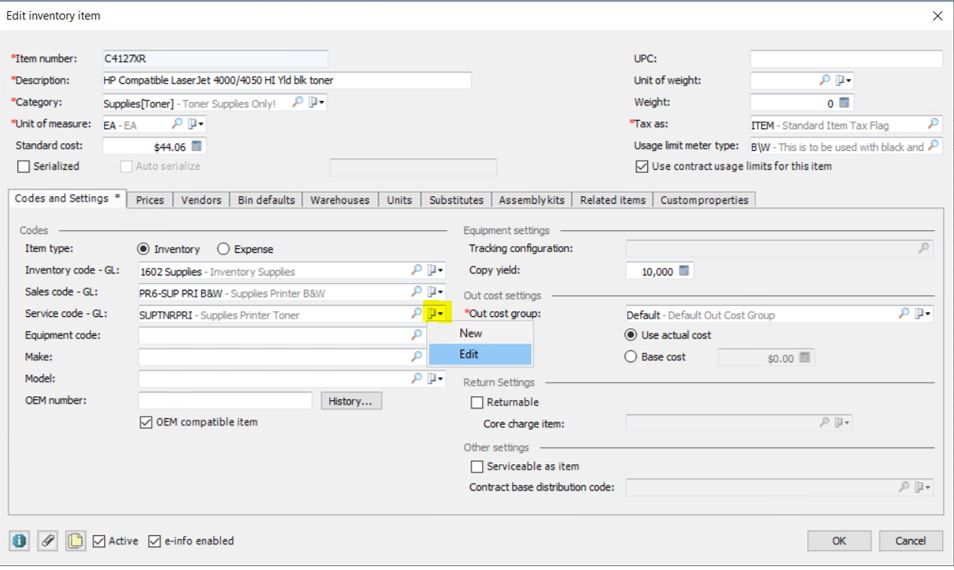Image resolution: width=954 pixels, height=570 pixels.
Task: Expand the Category new/edit dropdown
Action: click(x=316, y=102)
